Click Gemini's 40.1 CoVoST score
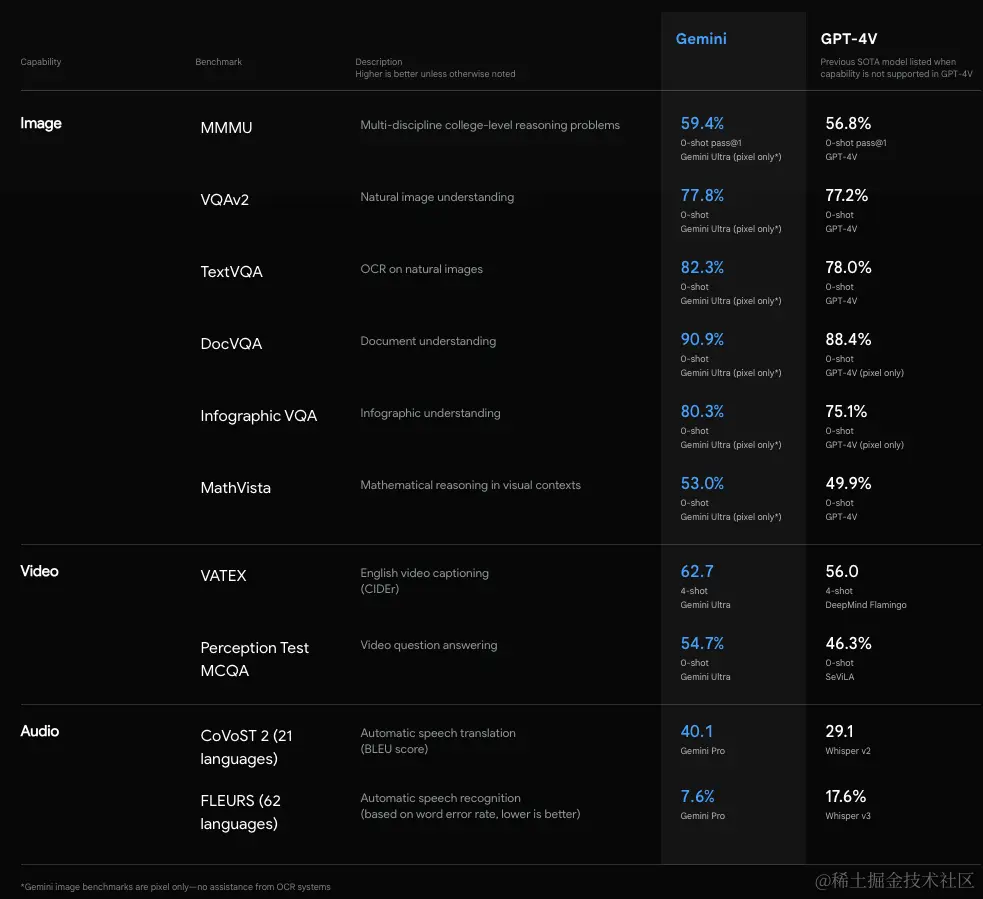The width and height of the screenshot is (983, 899). [x=697, y=732]
